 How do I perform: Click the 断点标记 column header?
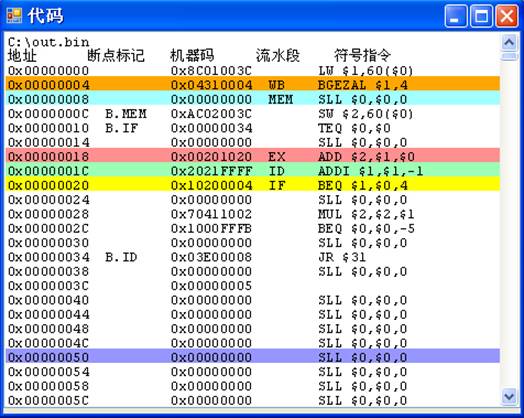tap(116, 56)
